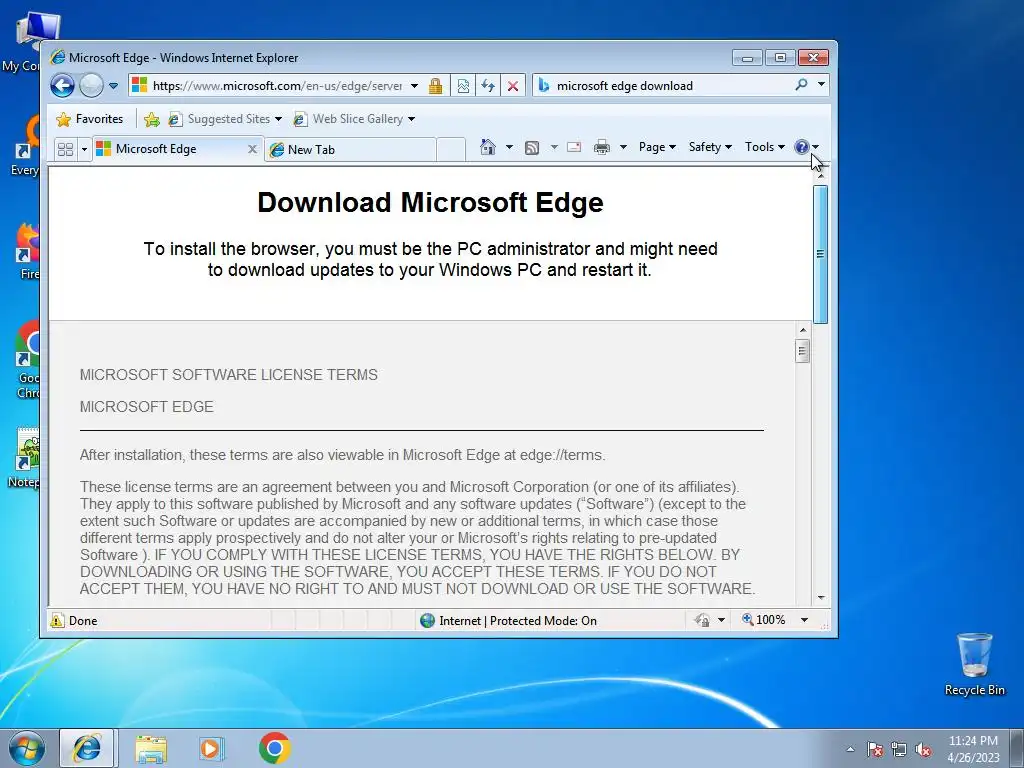Screen dimensions: 1024x768
Task: Open the taskbar clock showing 11:24 PM
Action: tap(973, 749)
